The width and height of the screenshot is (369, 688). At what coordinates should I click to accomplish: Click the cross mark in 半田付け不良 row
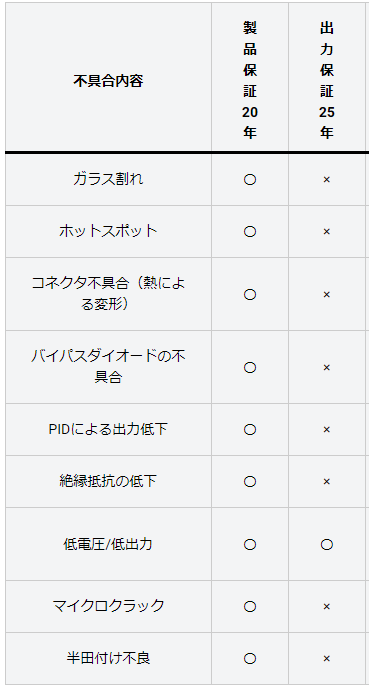pos(326,659)
